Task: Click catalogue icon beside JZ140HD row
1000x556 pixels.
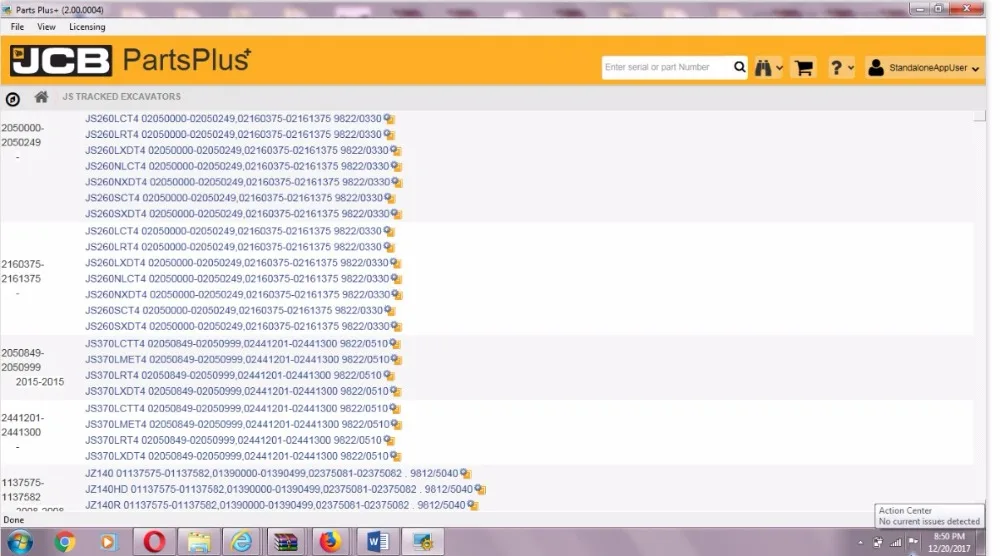Action: (x=480, y=490)
